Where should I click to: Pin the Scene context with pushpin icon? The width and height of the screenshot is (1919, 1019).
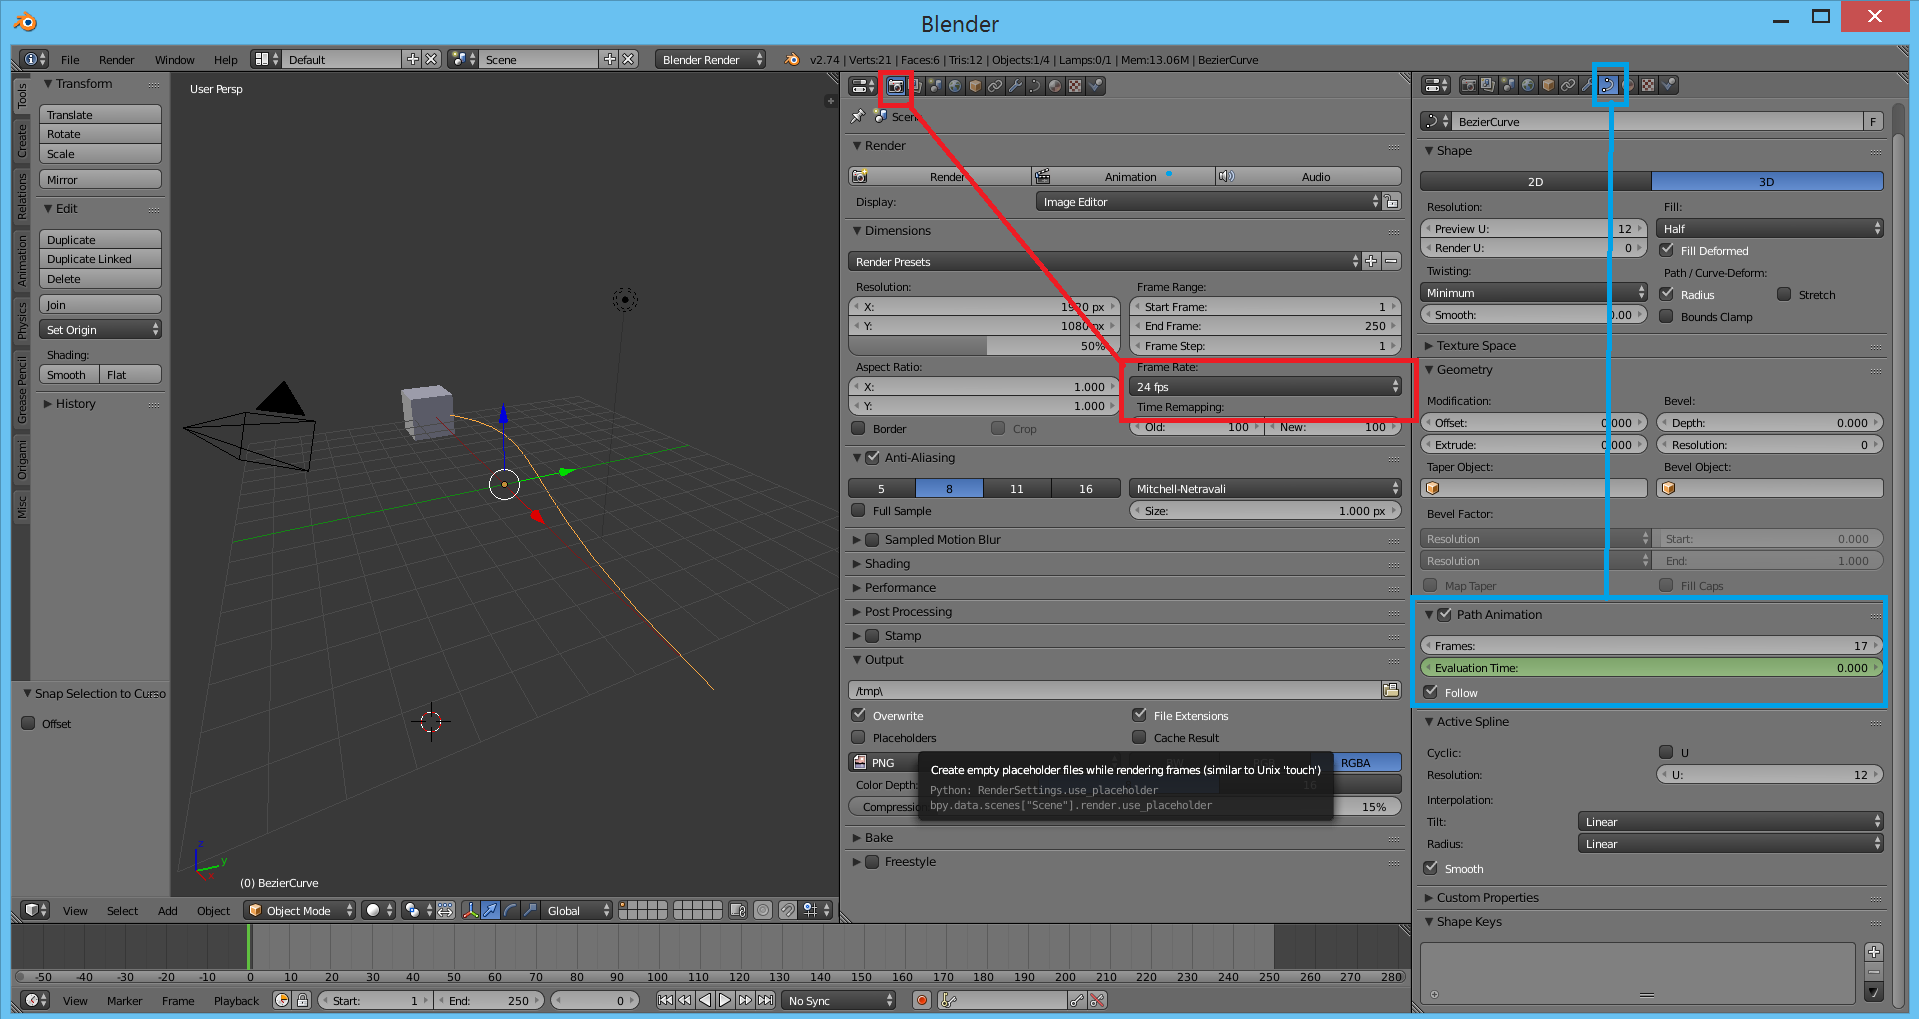pyautogui.click(x=857, y=116)
